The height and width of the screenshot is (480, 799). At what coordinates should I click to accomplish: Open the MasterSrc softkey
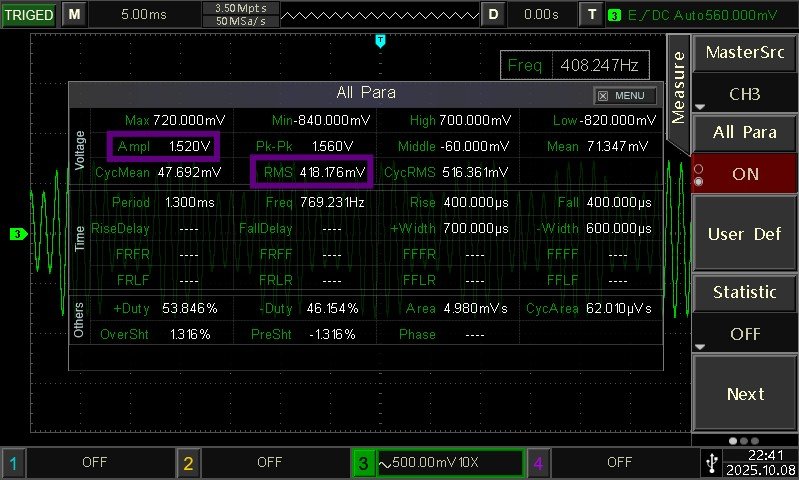pyautogui.click(x=744, y=52)
